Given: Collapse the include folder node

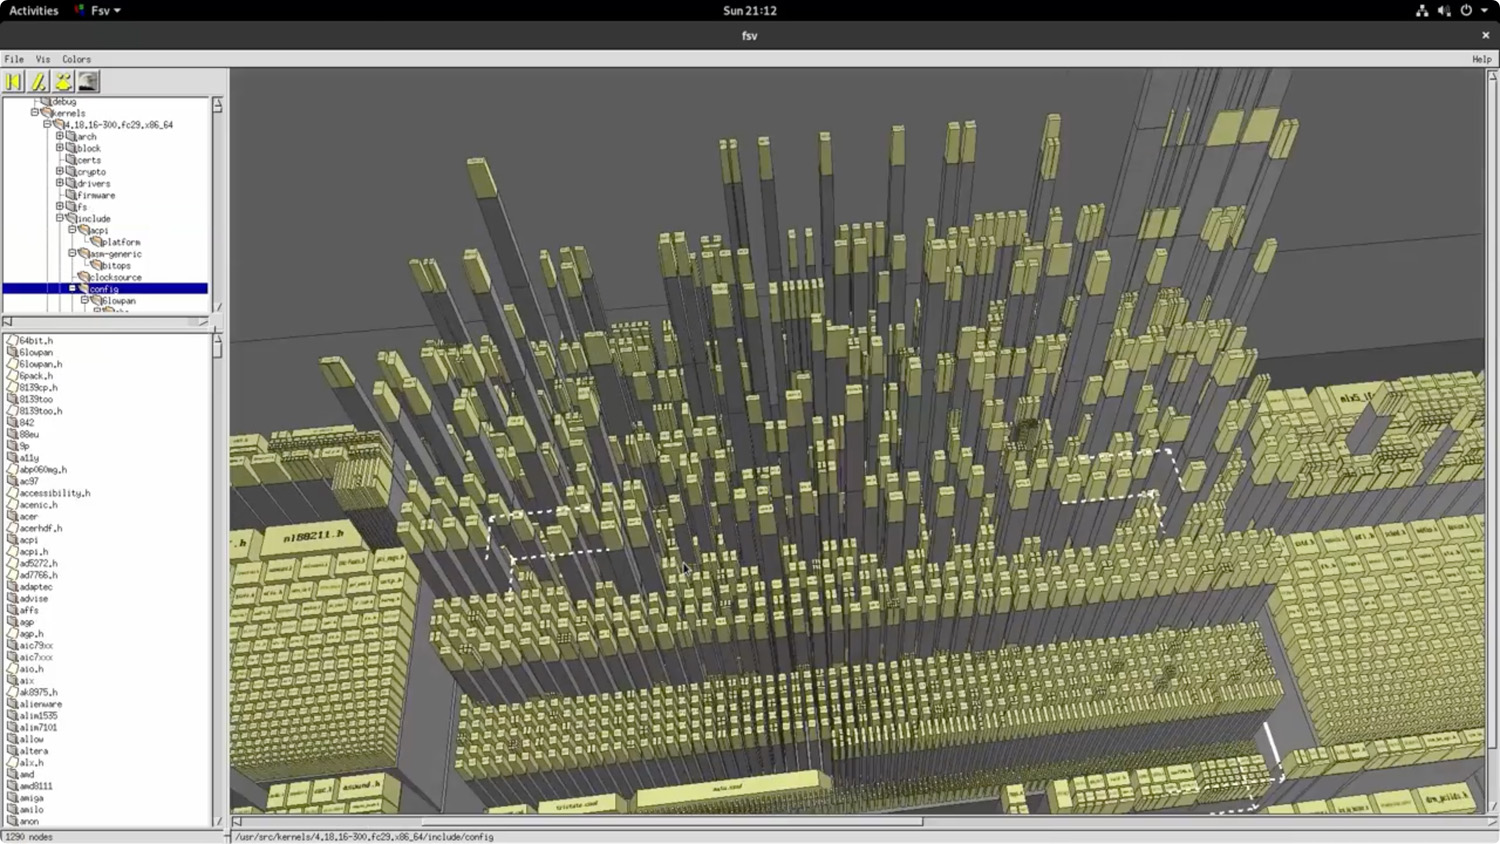Looking at the screenshot, I should [x=59, y=218].
